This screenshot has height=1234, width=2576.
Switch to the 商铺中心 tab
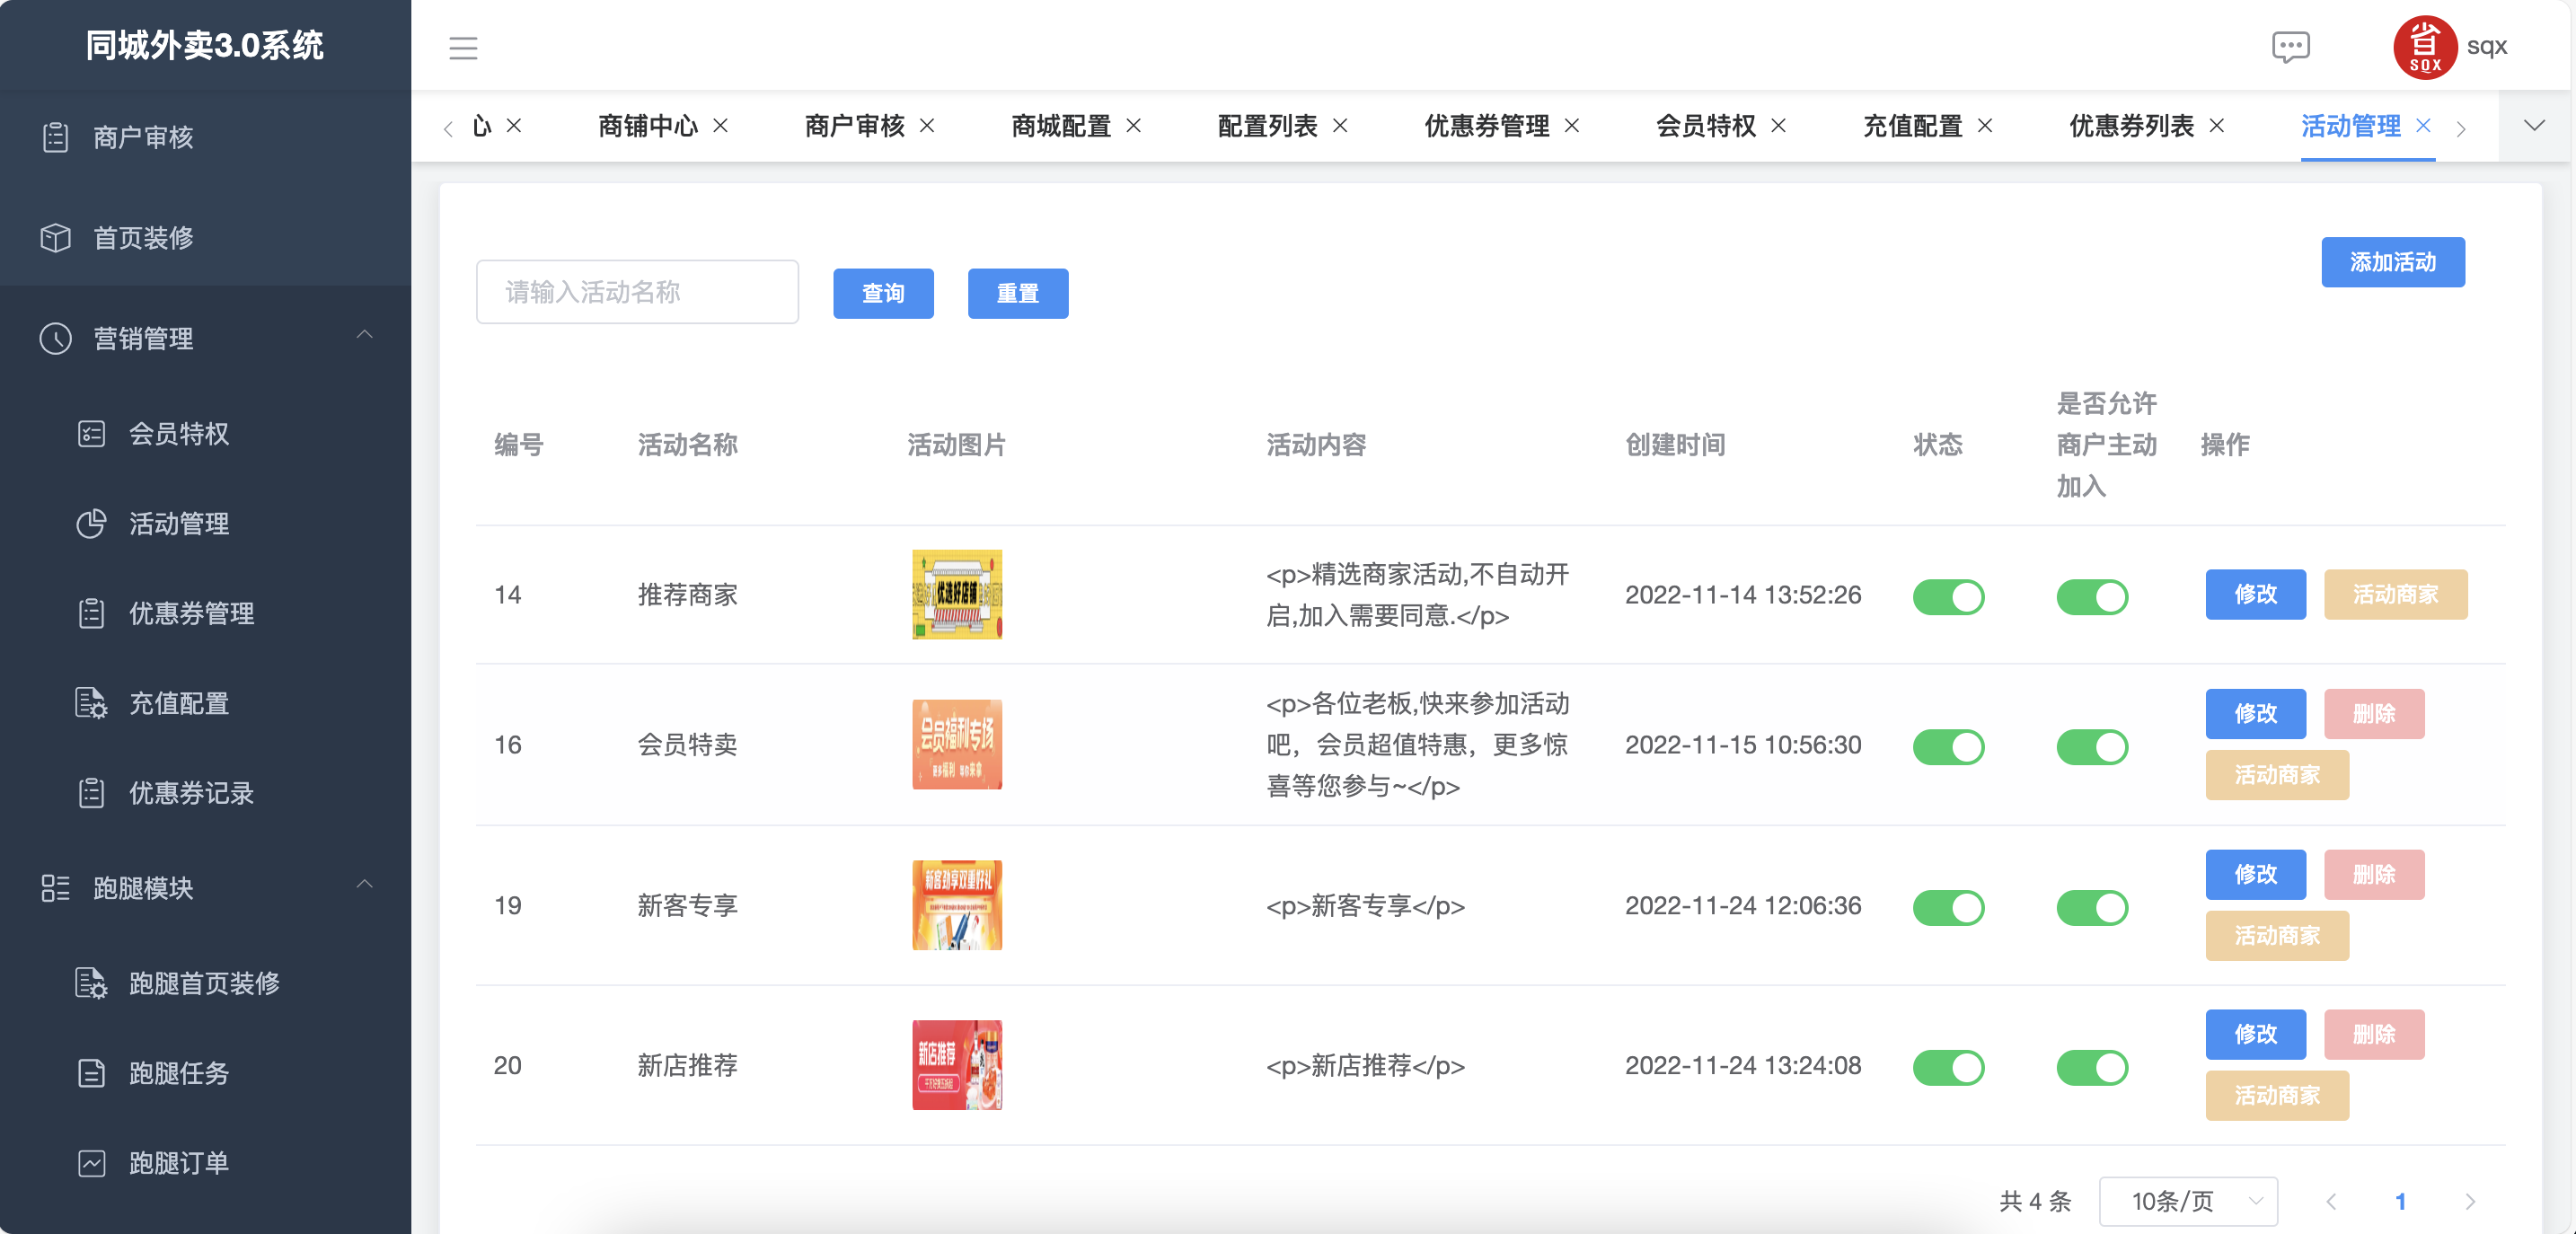coord(648,125)
